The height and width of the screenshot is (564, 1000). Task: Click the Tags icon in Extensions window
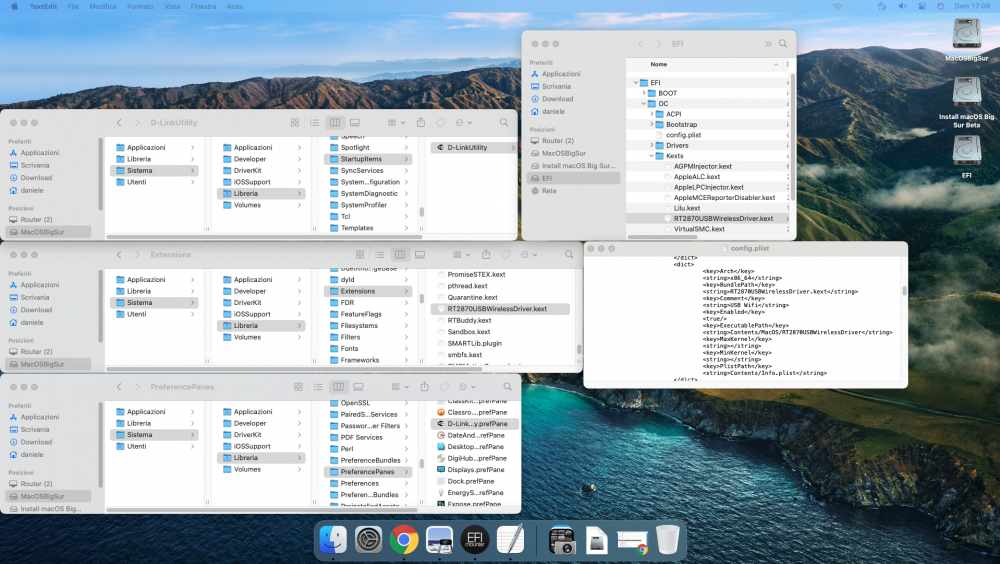pyautogui.click(x=506, y=255)
